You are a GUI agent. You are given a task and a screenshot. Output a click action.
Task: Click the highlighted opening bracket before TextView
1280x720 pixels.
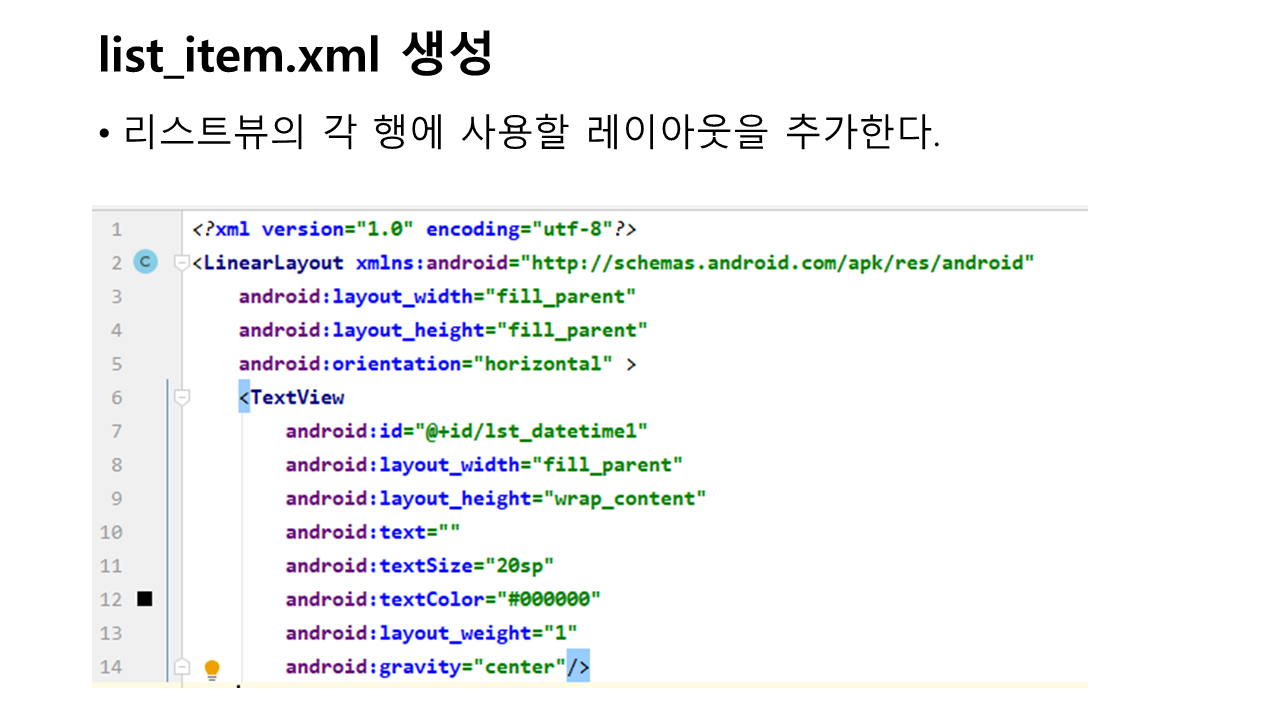(244, 397)
